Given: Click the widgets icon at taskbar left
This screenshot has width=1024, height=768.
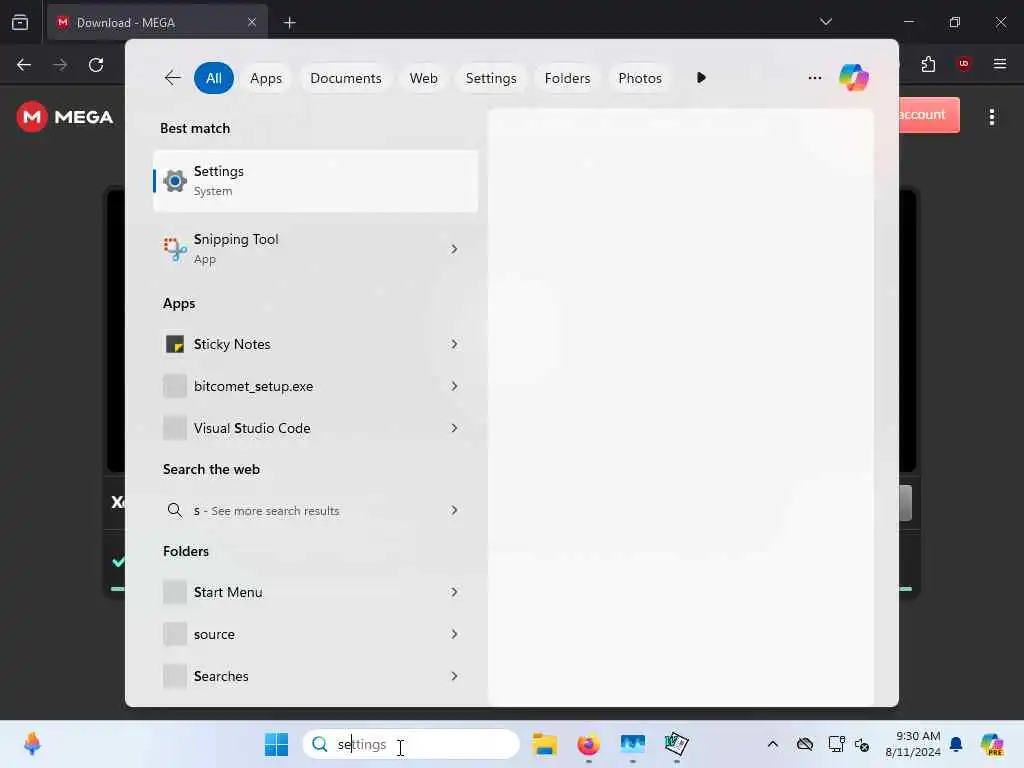Looking at the screenshot, I should 32,744.
